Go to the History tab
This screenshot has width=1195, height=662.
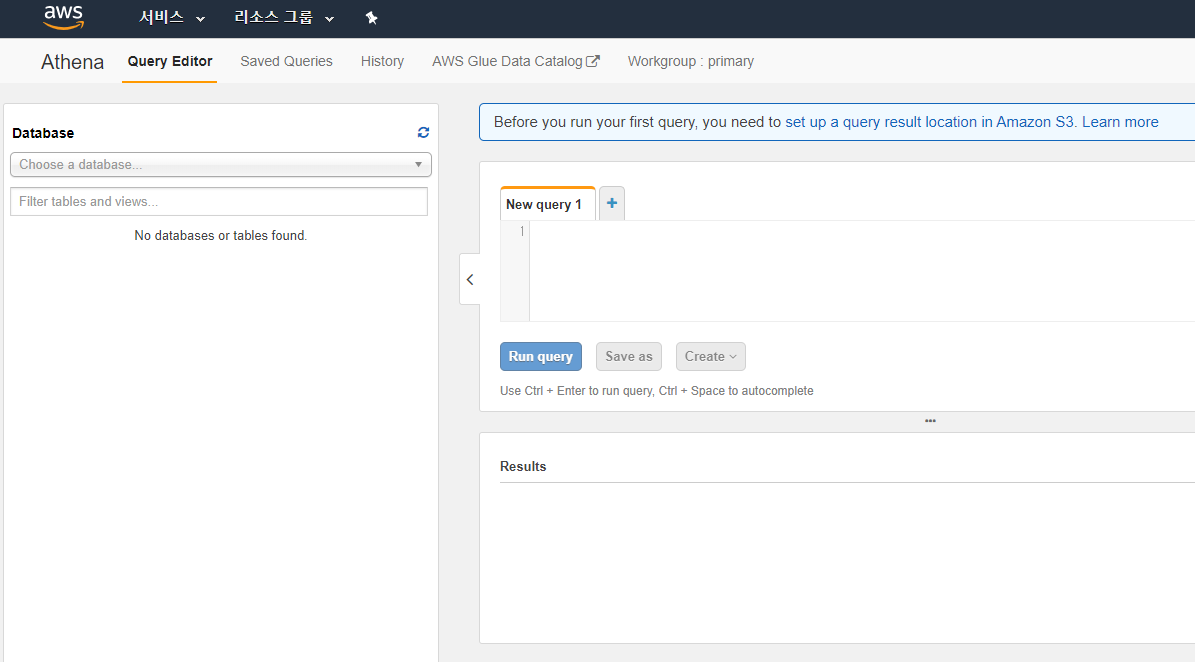point(382,62)
